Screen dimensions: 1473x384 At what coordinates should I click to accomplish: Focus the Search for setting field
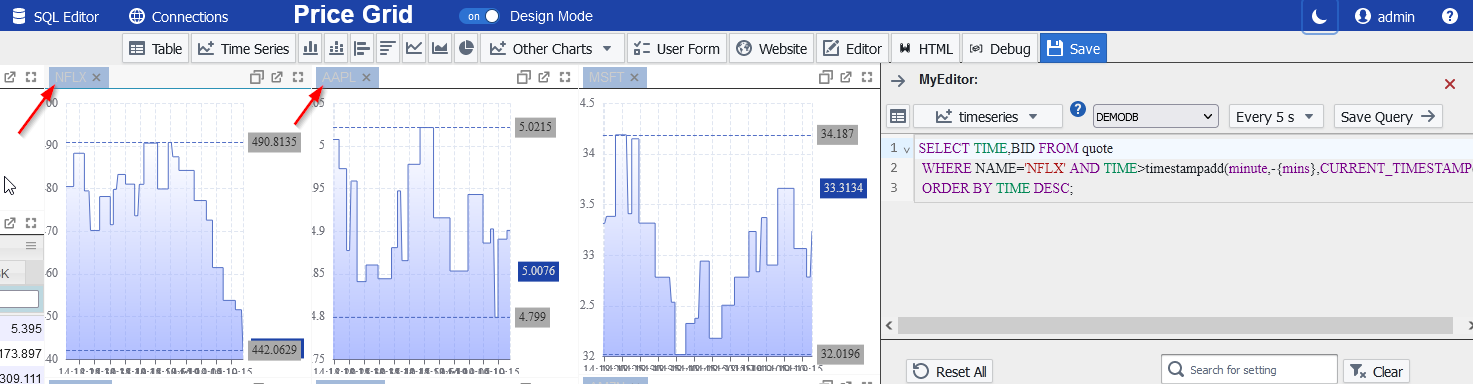[1249, 370]
